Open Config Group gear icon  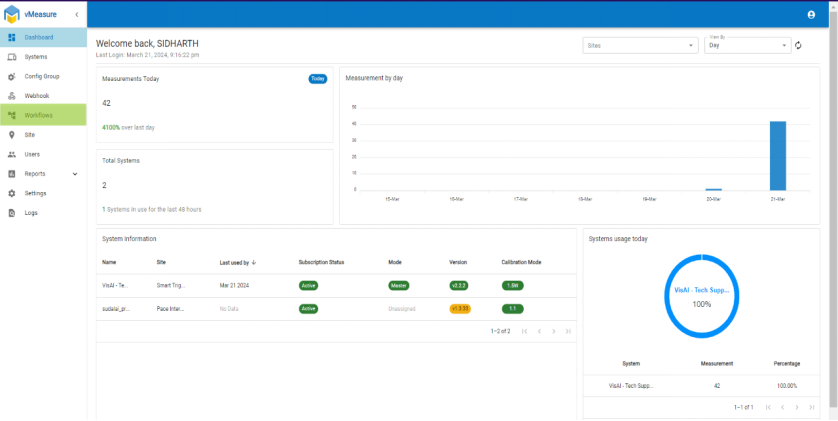point(12,76)
